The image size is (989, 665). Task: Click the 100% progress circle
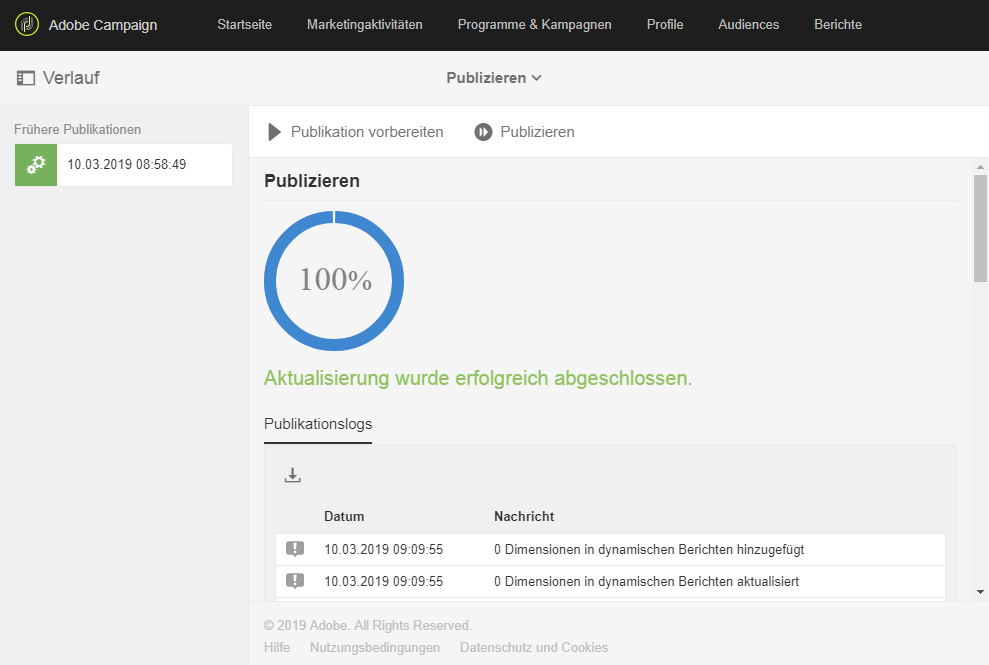(x=334, y=281)
